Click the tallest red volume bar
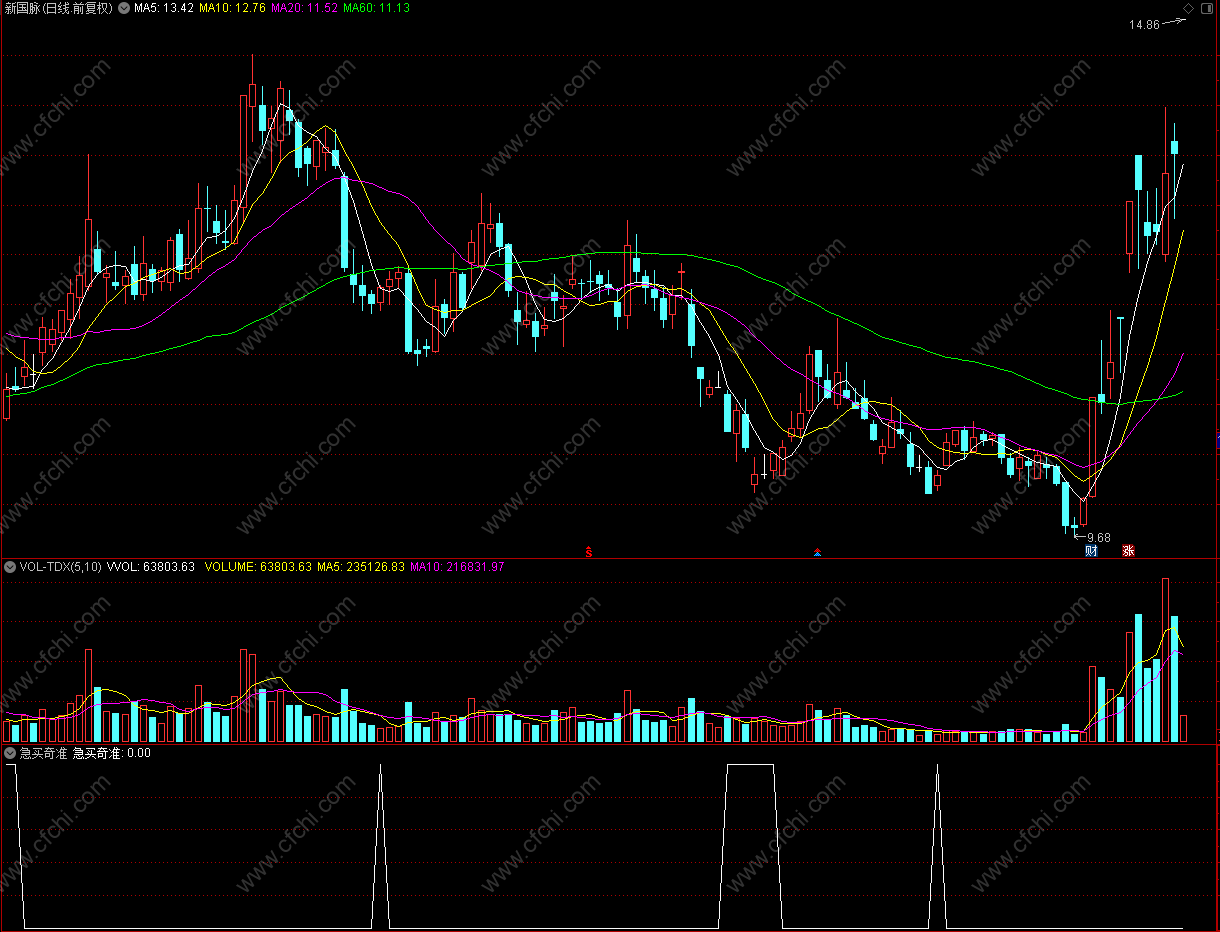The height and width of the screenshot is (932, 1220). [1165, 660]
